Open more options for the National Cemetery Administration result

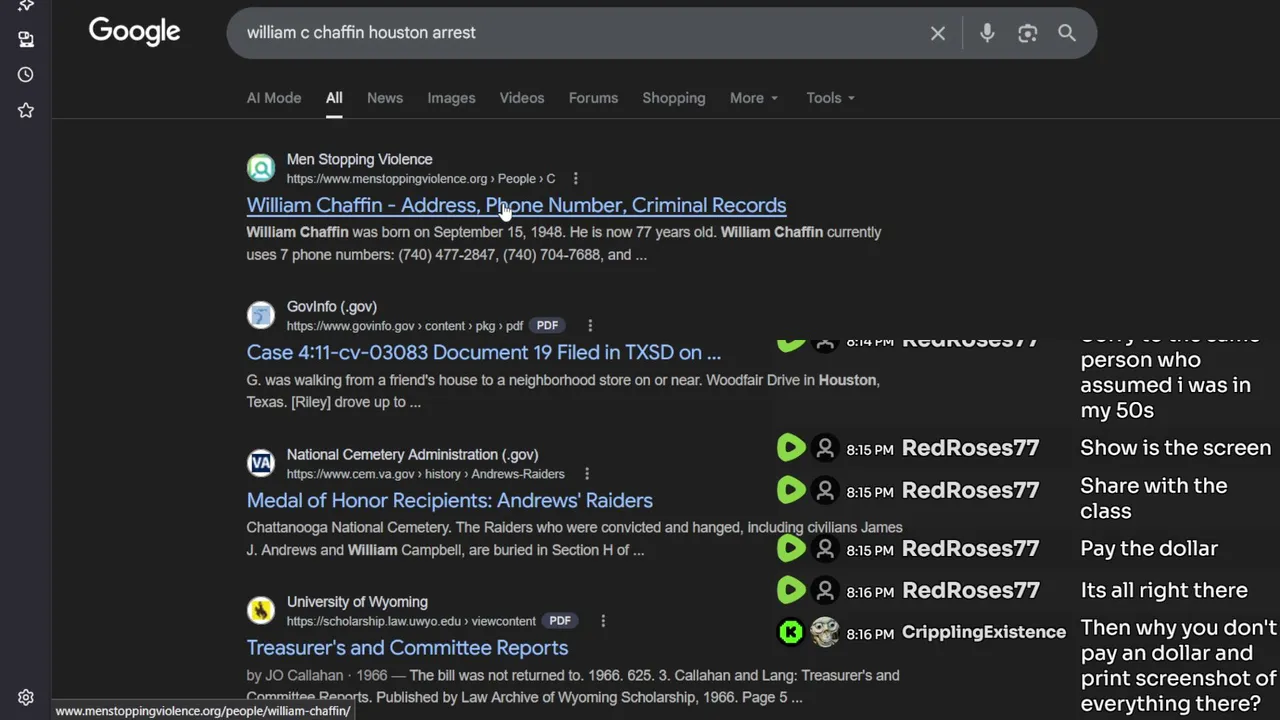click(x=587, y=474)
